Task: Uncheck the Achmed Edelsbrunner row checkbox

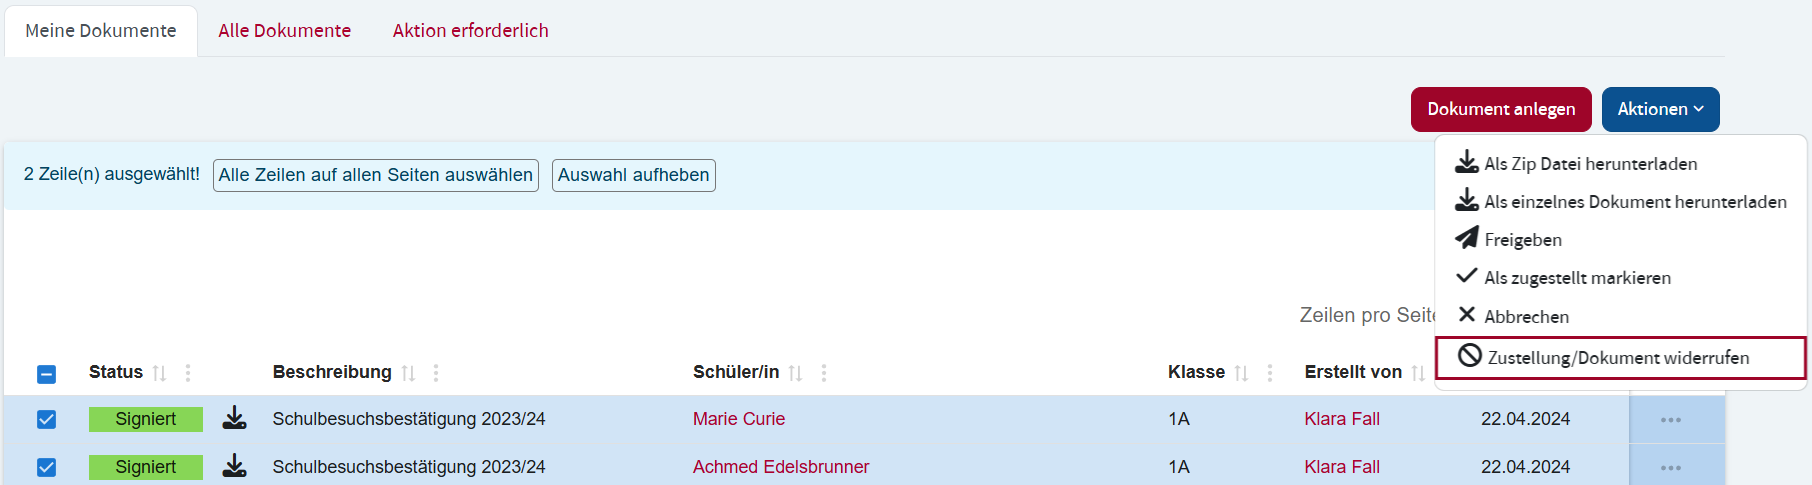Action: [47, 467]
